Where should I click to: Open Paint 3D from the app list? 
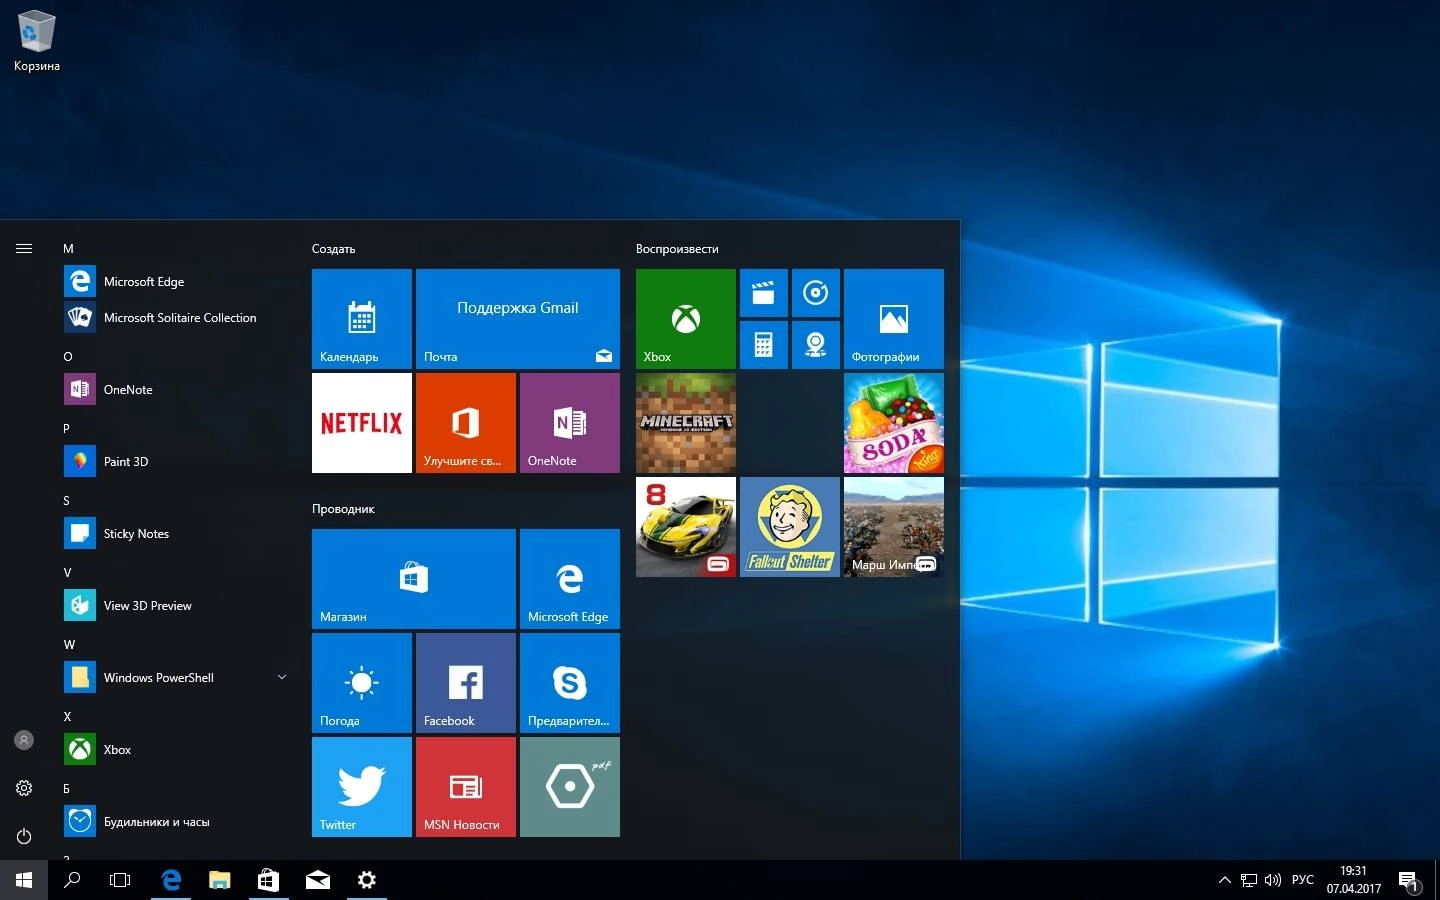[x=178, y=462]
